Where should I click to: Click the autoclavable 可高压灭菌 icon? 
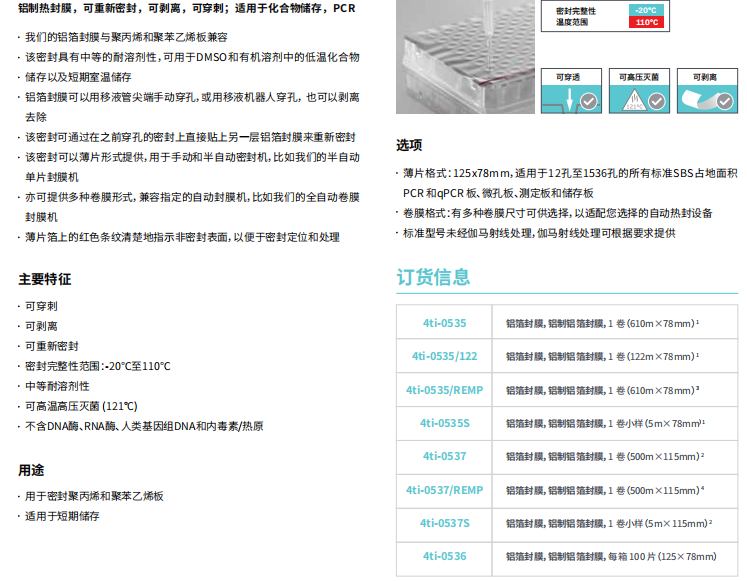click(639, 91)
